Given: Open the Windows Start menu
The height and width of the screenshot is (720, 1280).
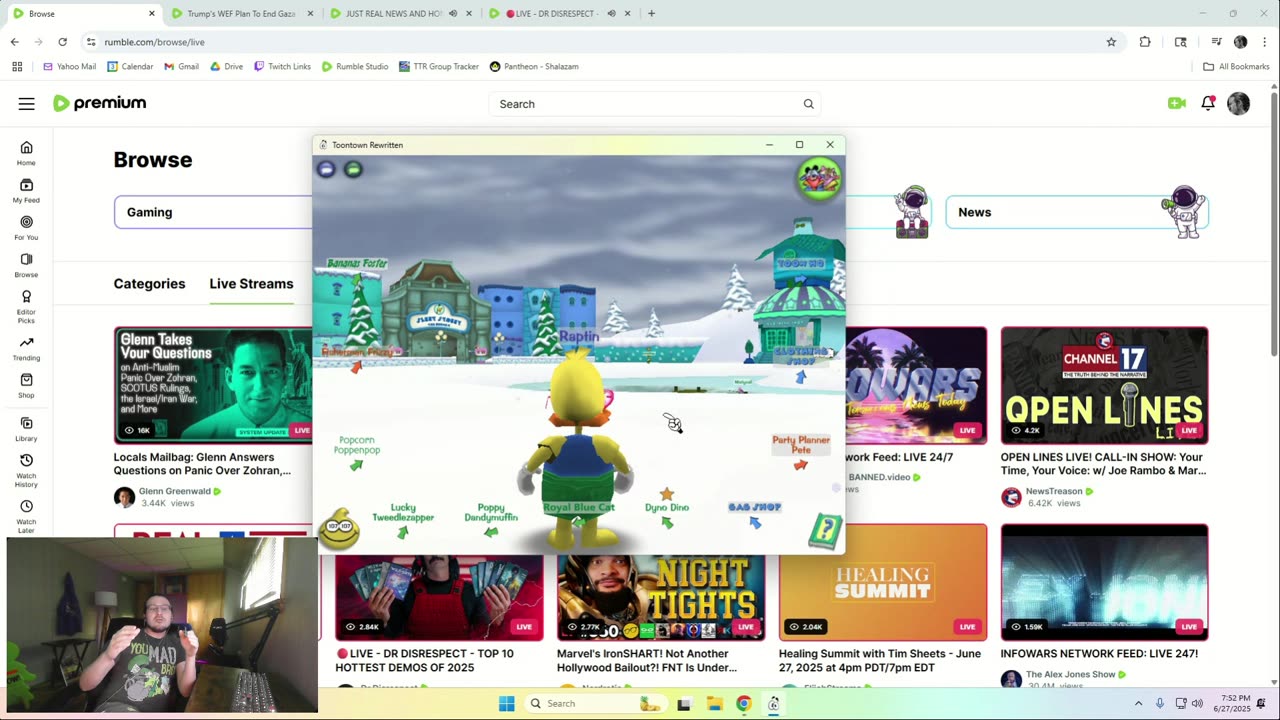Looking at the screenshot, I should pyautogui.click(x=507, y=704).
